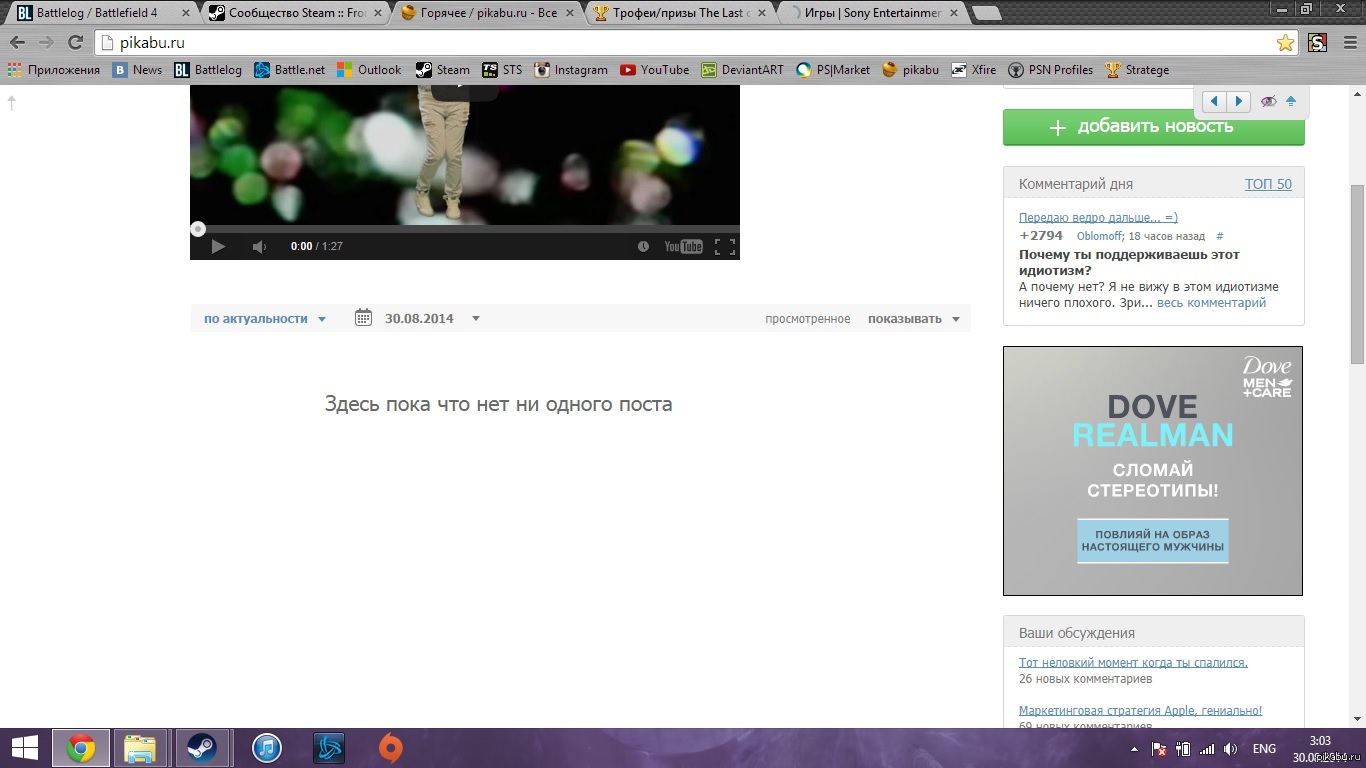Open the Stratege bookmark

1137,70
